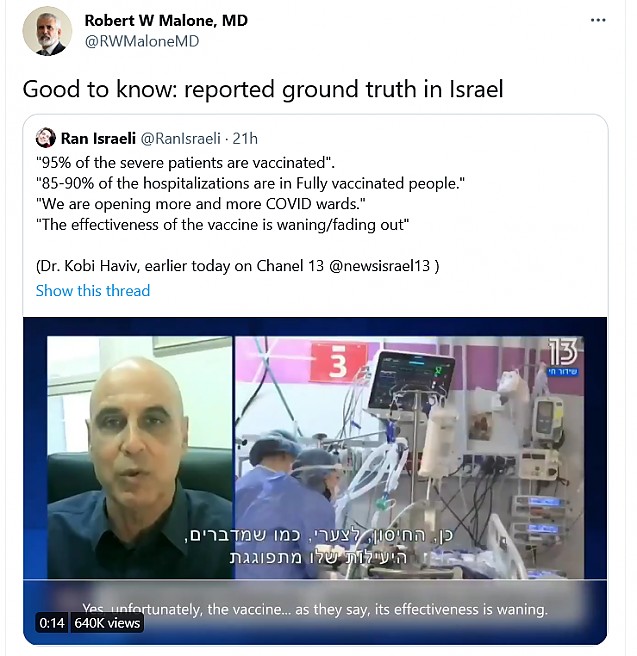
Task: Open the 21h timestamp of quoted tweet
Action: click(x=245, y=138)
